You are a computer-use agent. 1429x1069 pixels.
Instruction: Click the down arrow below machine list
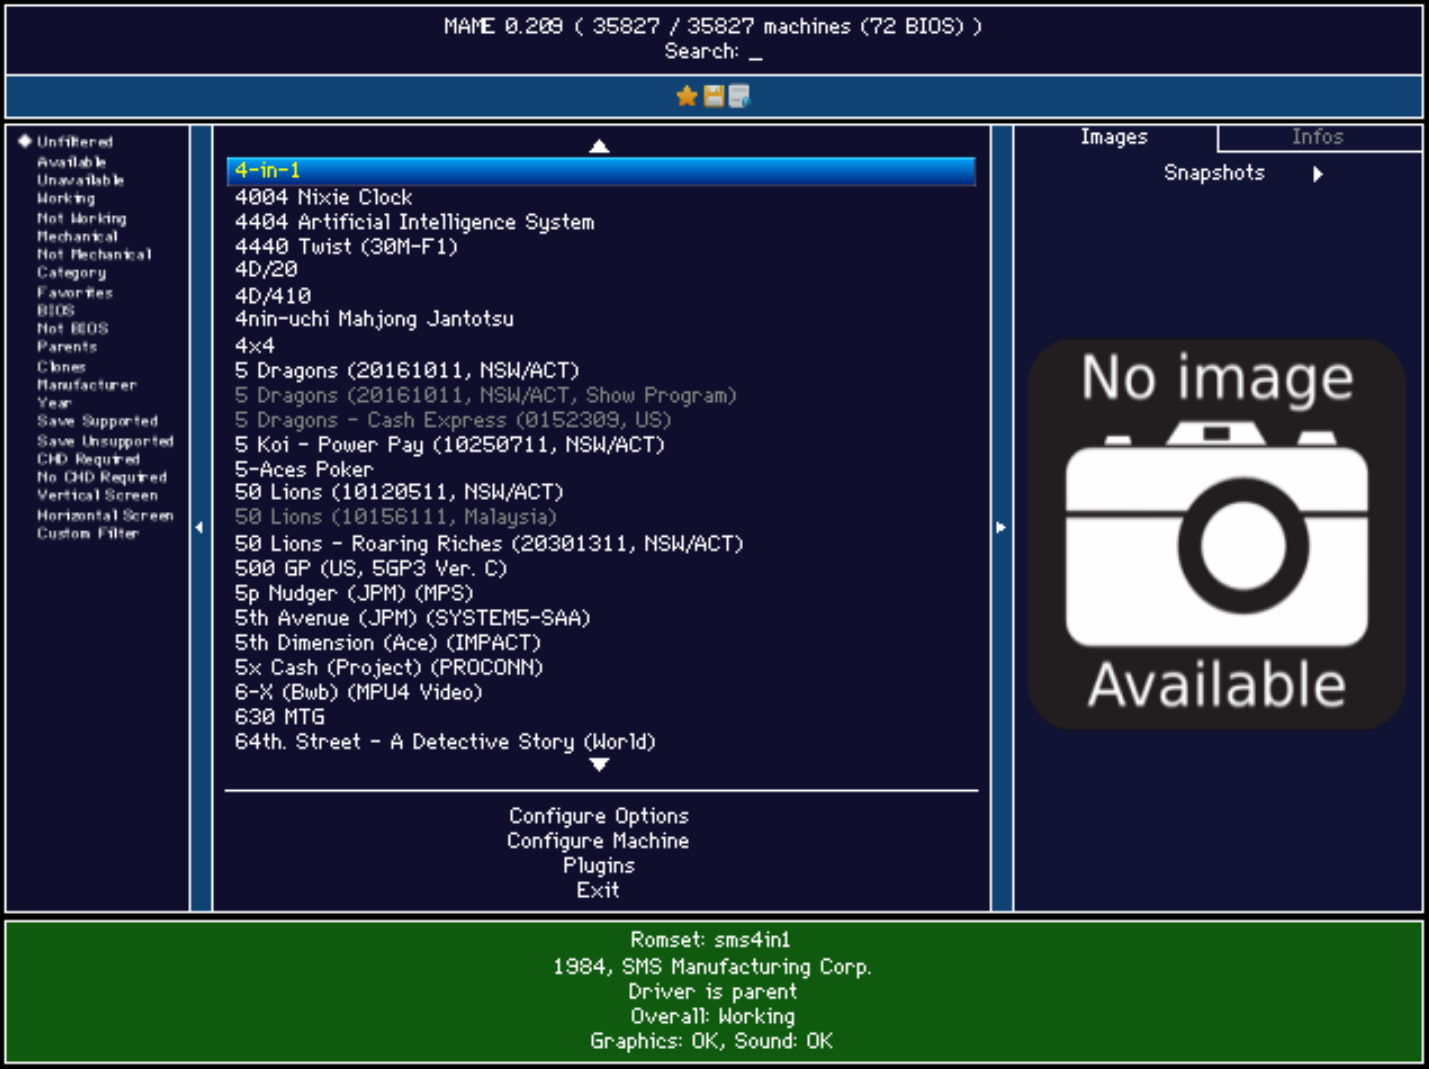pos(599,765)
